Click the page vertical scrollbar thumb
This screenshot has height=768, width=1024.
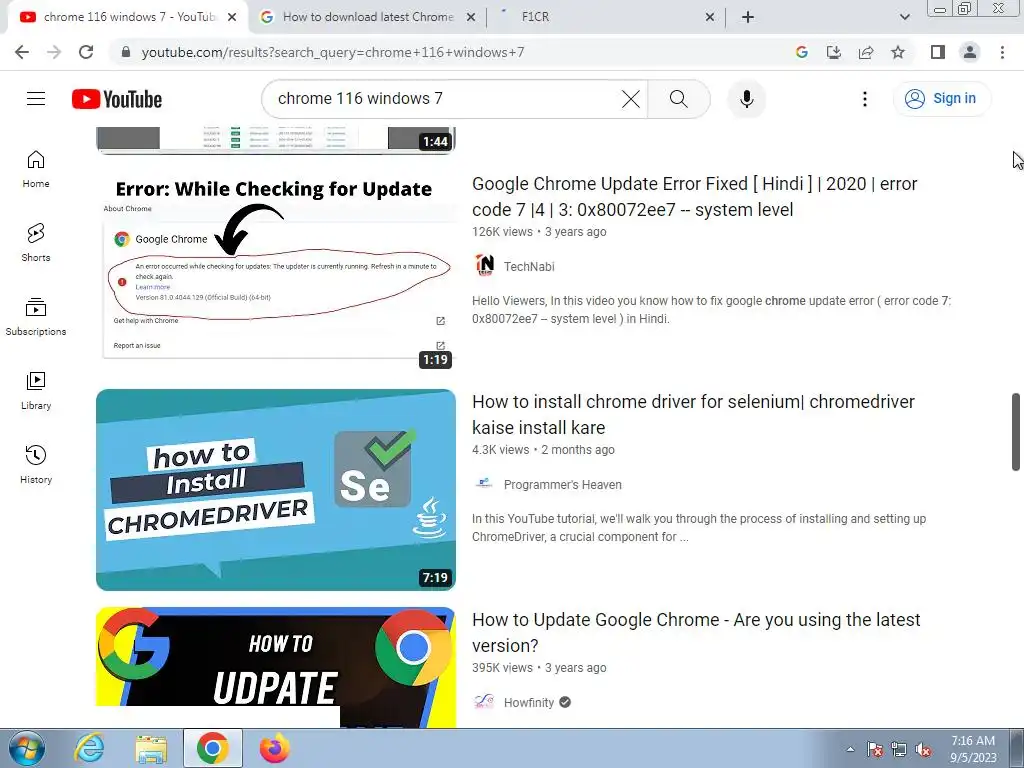click(x=1016, y=431)
